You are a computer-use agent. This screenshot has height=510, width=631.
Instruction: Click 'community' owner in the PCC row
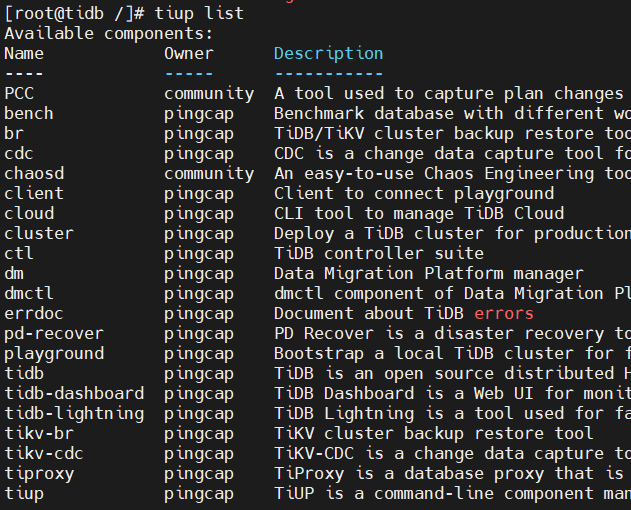coord(209,94)
